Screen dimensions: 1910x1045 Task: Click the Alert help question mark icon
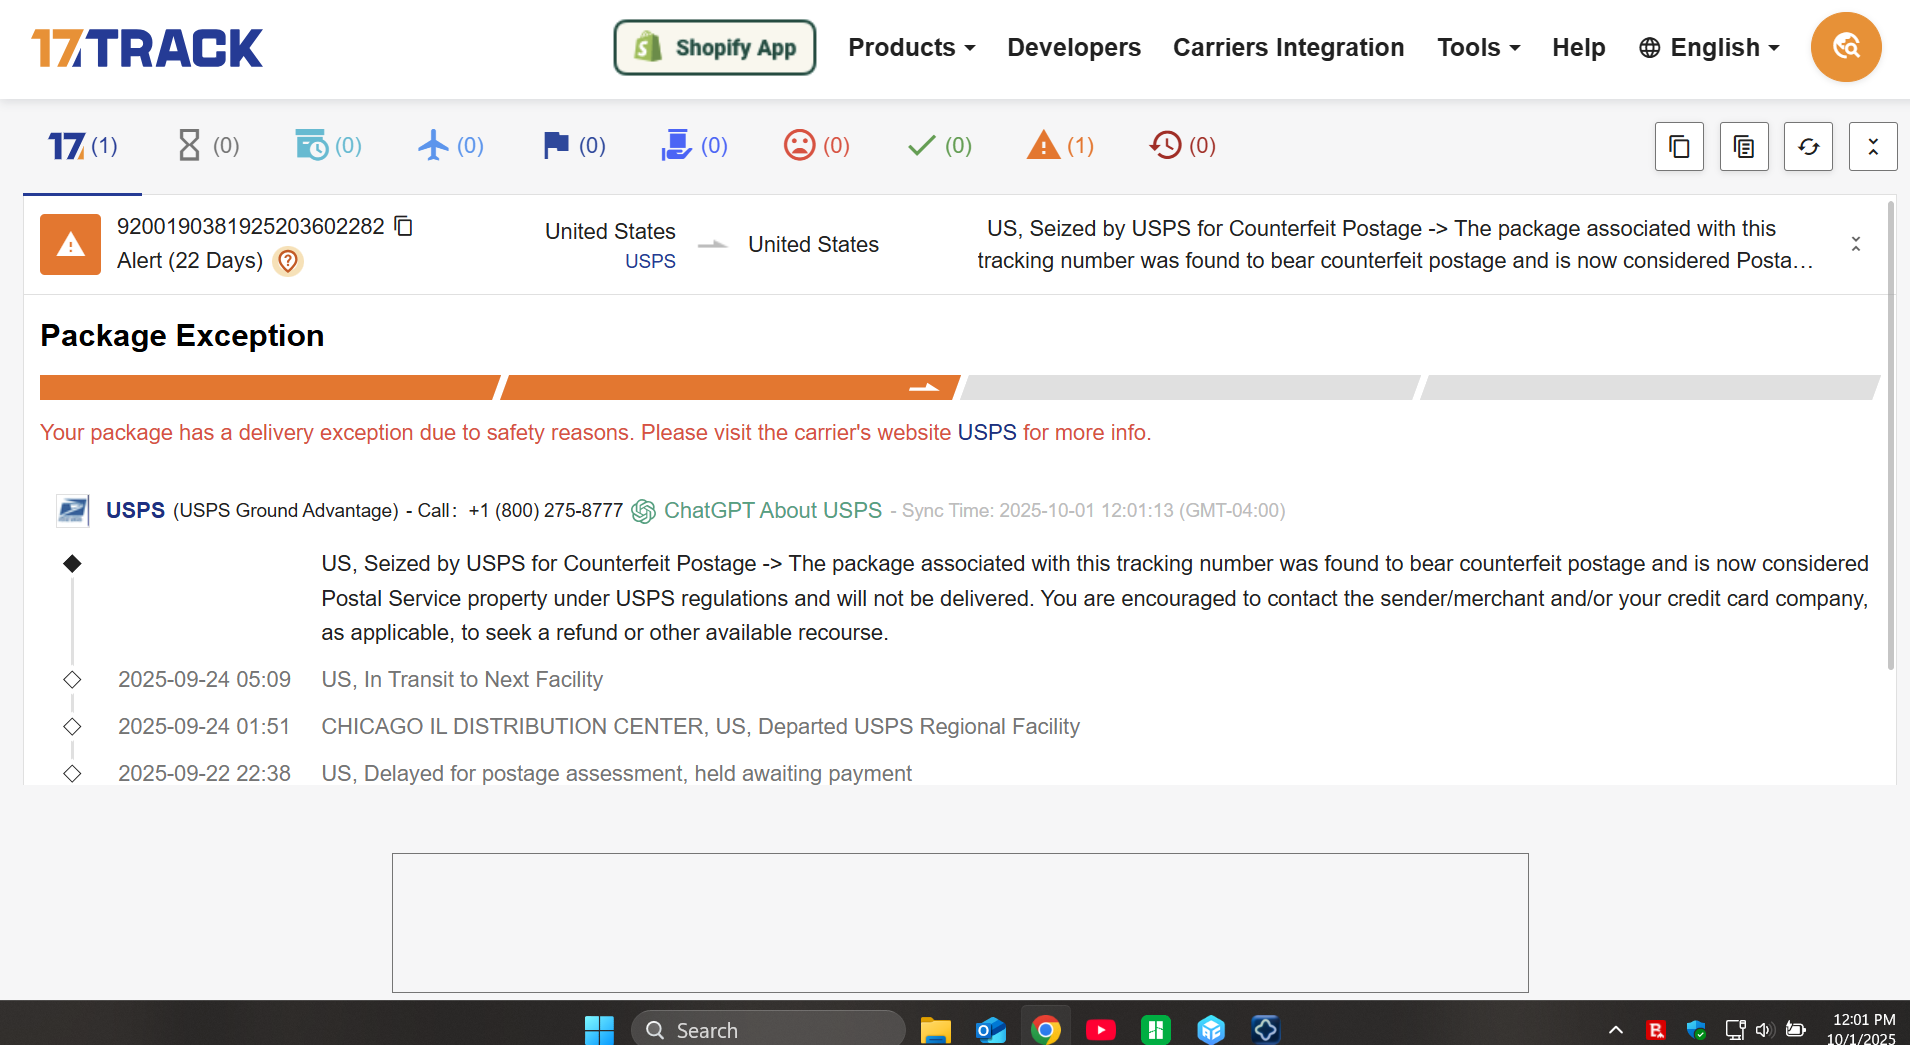coord(288,261)
